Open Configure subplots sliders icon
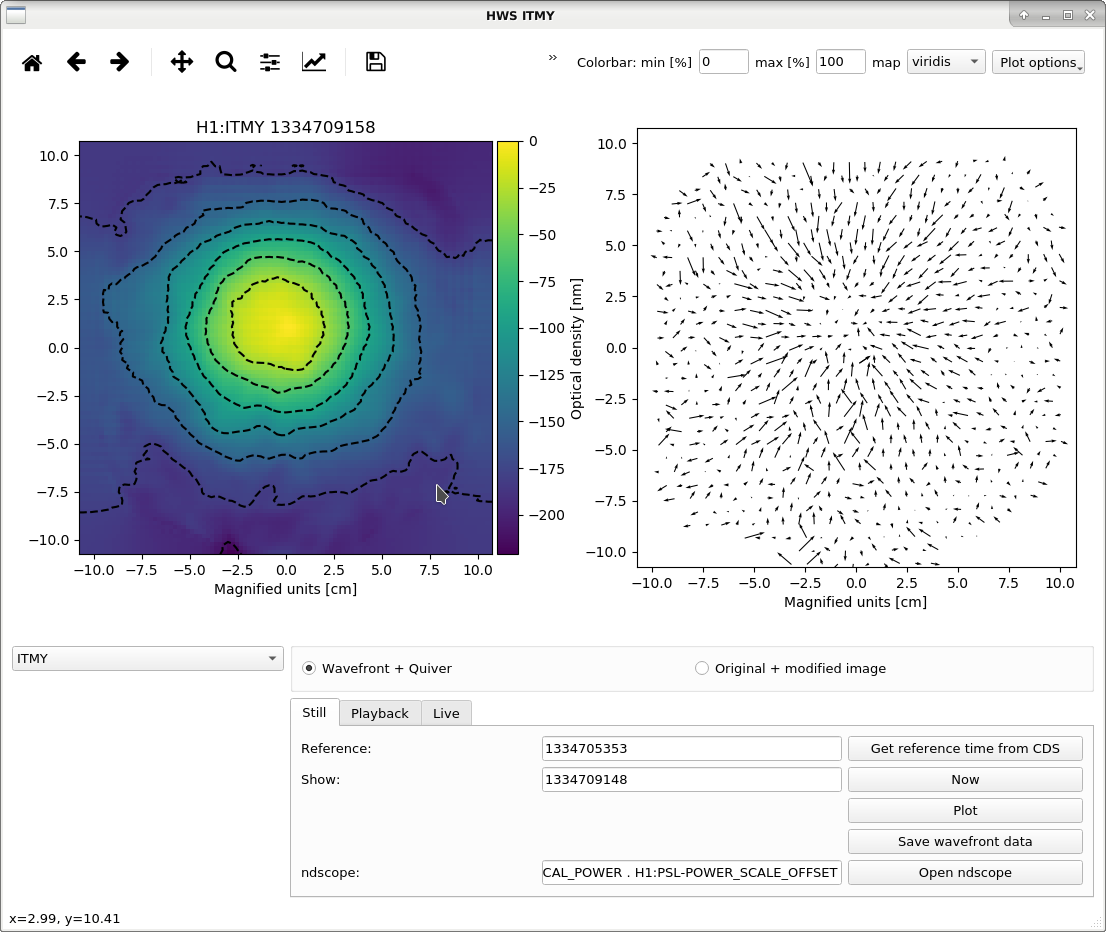Viewport: 1106px width, 932px height. click(269, 62)
